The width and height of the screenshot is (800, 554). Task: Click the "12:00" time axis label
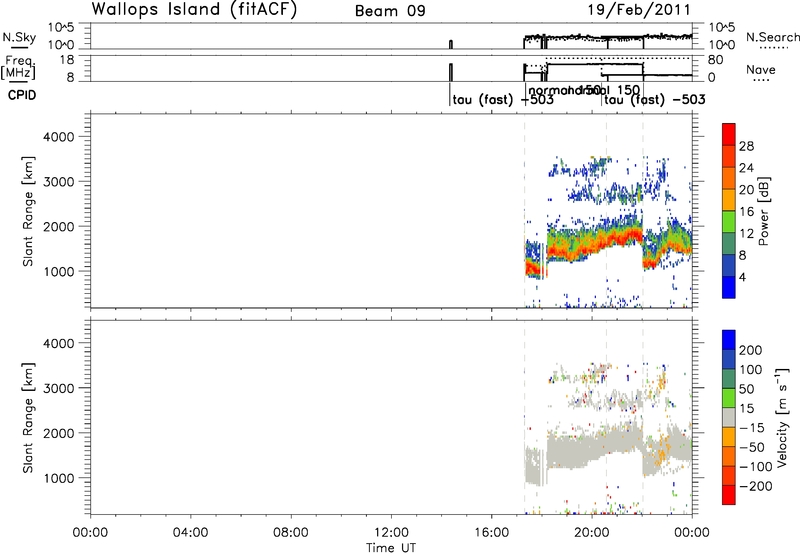pyautogui.click(x=391, y=533)
